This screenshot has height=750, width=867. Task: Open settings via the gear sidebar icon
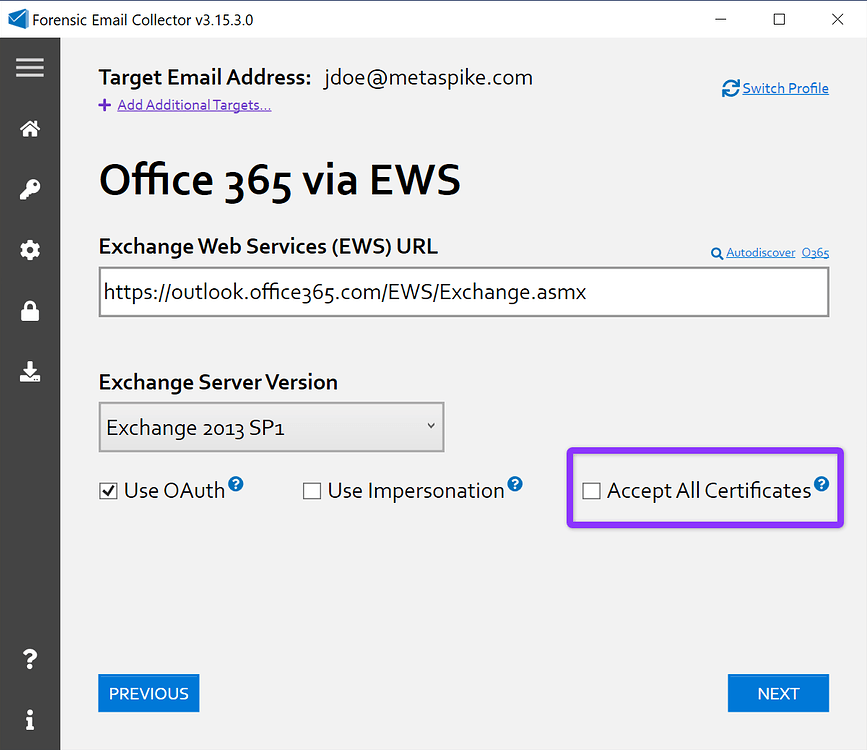[x=30, y=250]
